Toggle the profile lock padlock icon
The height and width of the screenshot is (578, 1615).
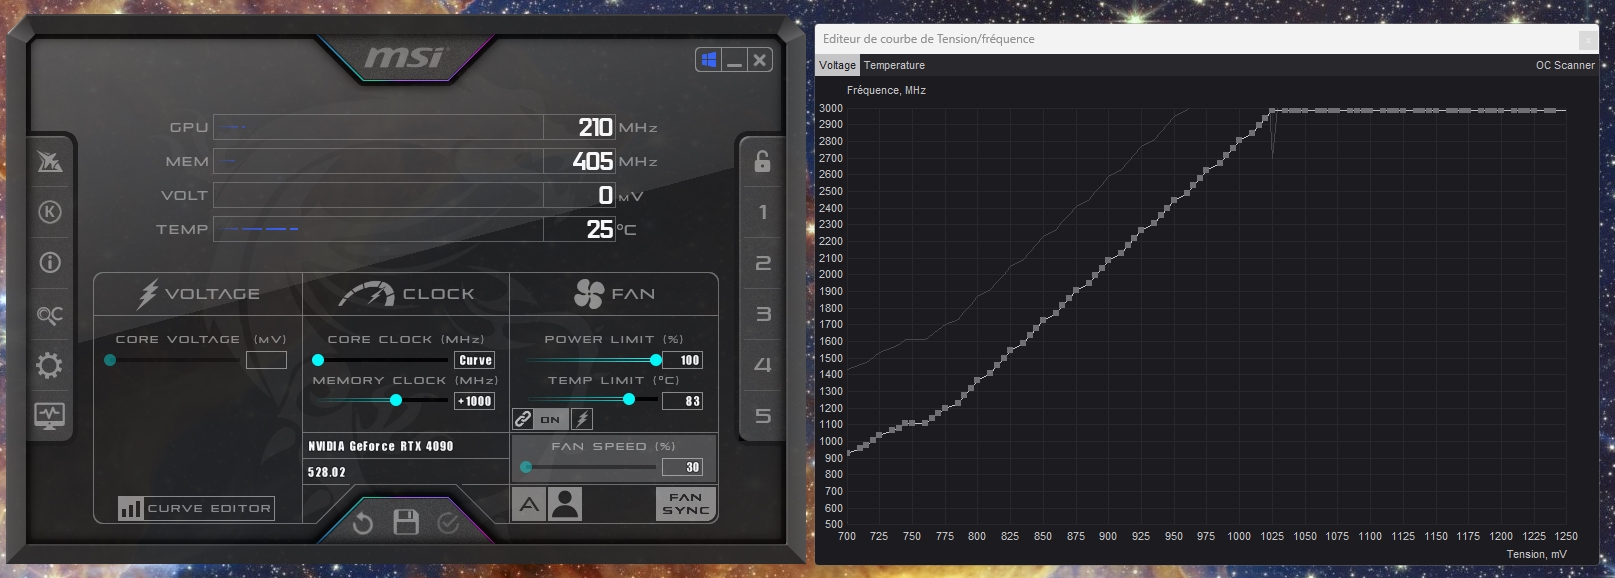pos(762,160)
